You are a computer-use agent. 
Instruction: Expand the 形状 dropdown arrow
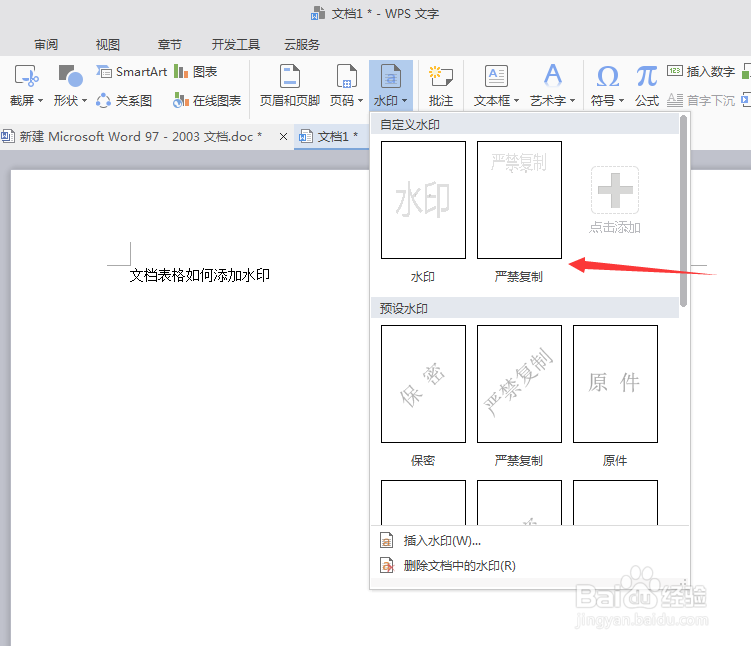tap(84, 101)
